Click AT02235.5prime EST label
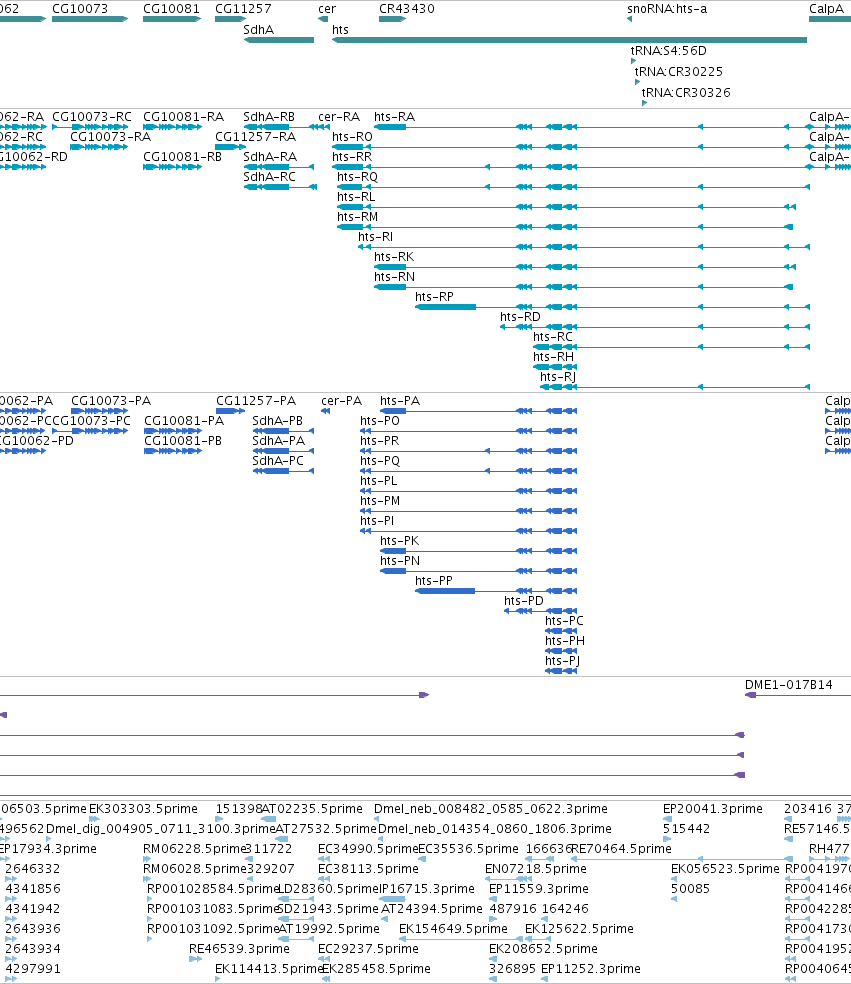The width and height of the screenshot is (851, 984). (x=312, y=809)
